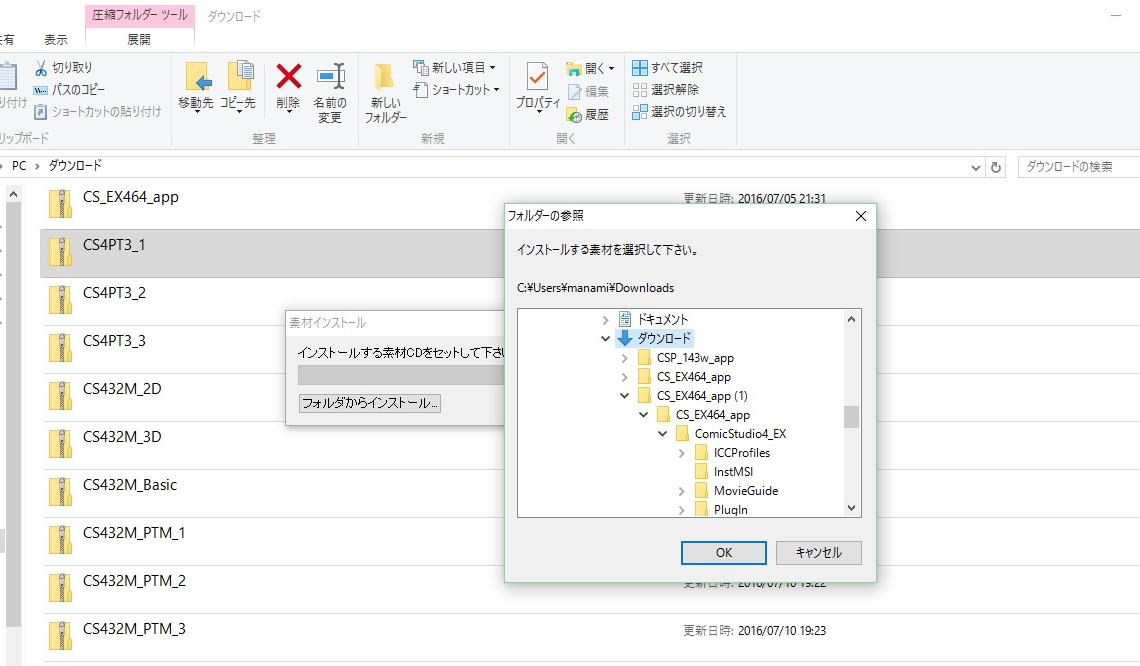Viewport: 1140px width, 666px height.
Task: Click Select all (すべて選択) icon
Action: (640, 68)
